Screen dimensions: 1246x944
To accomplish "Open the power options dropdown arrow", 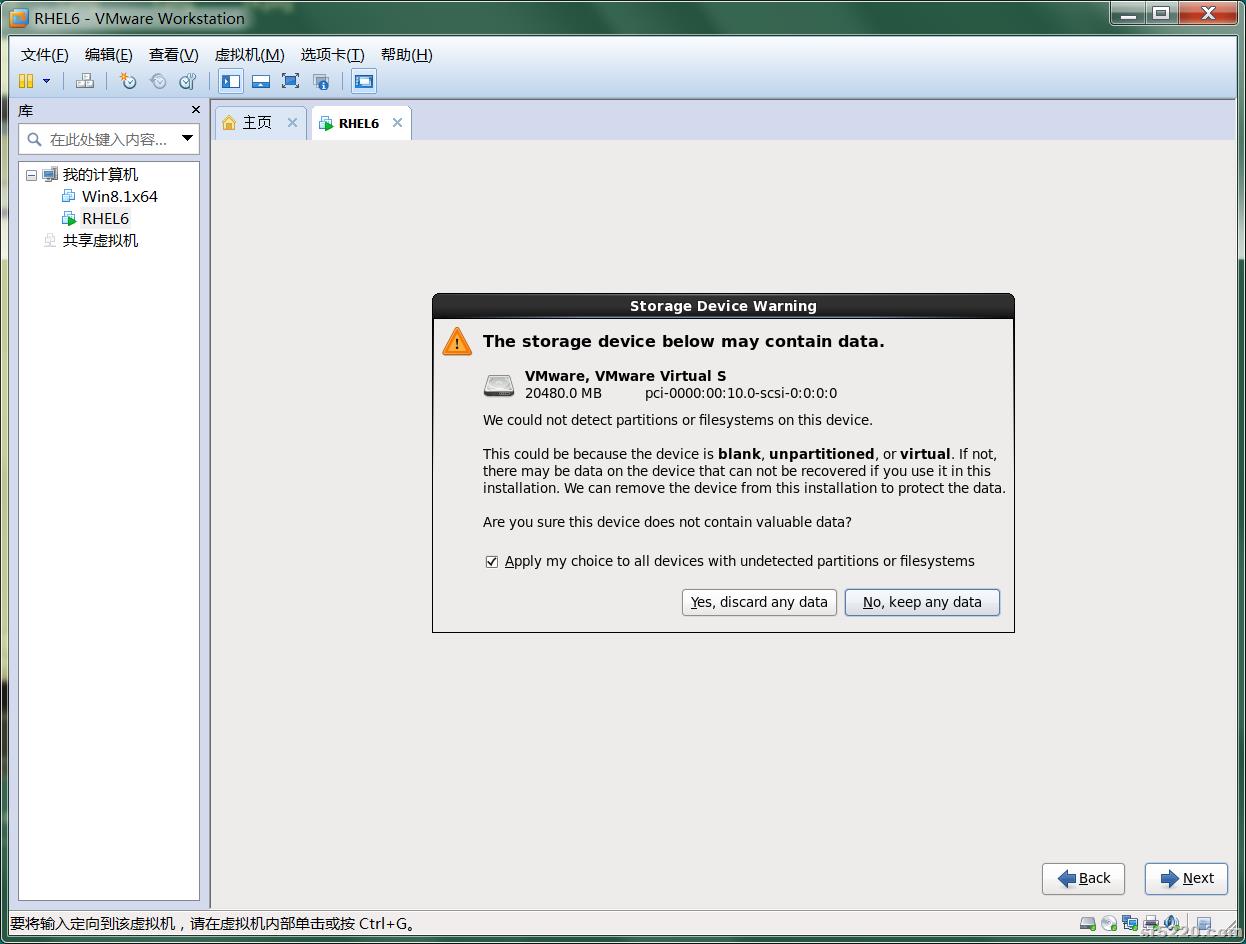I will coord(46,81).
